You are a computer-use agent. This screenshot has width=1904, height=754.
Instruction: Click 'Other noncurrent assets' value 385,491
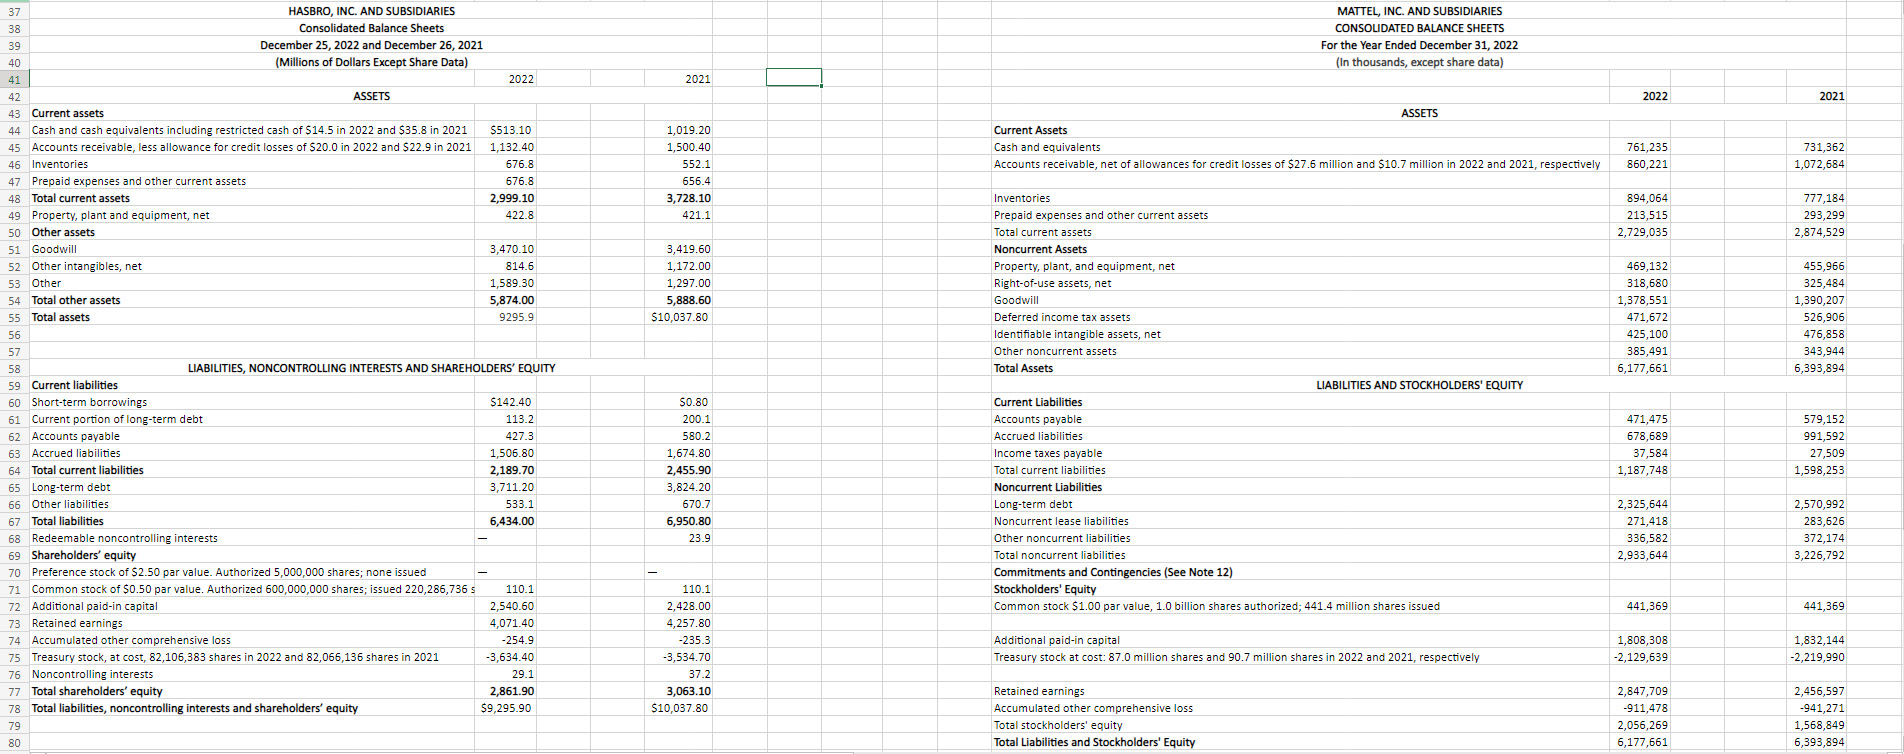[1647, 351]
